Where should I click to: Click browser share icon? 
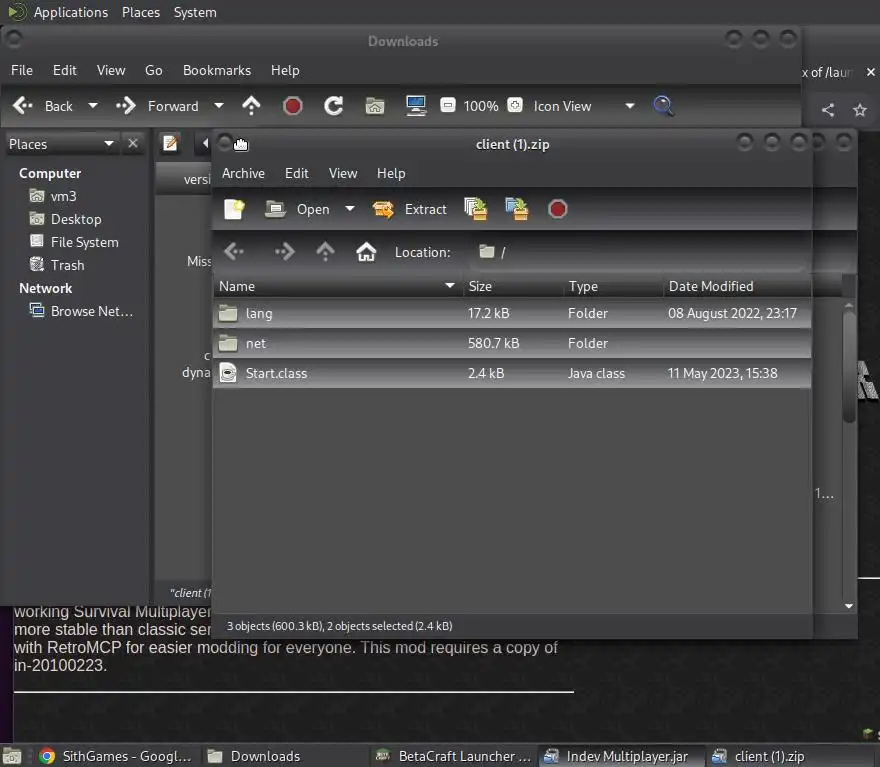828,110
